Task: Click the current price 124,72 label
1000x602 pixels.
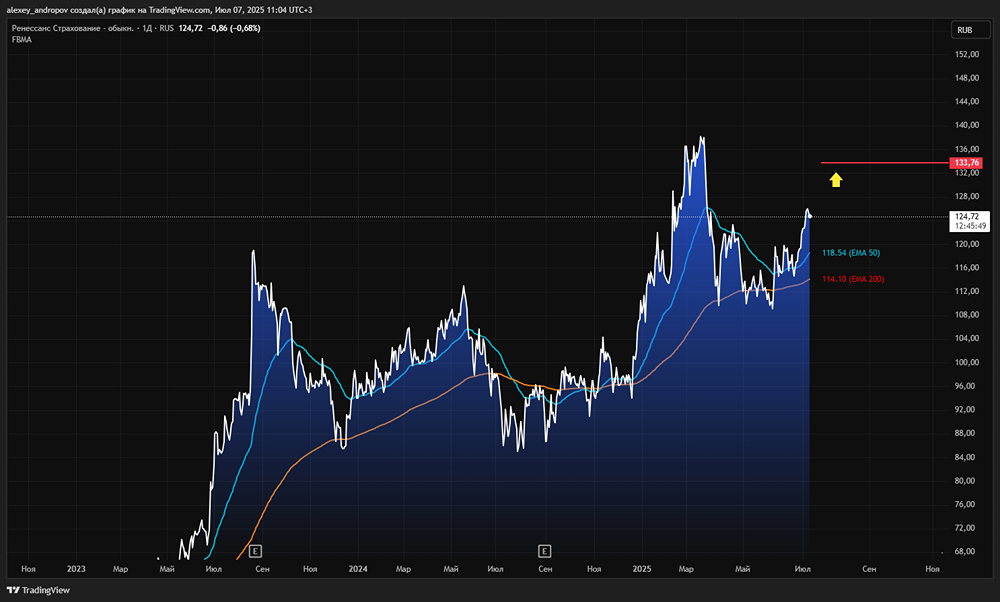Action: pyautogui.click(x=967, y=216)
